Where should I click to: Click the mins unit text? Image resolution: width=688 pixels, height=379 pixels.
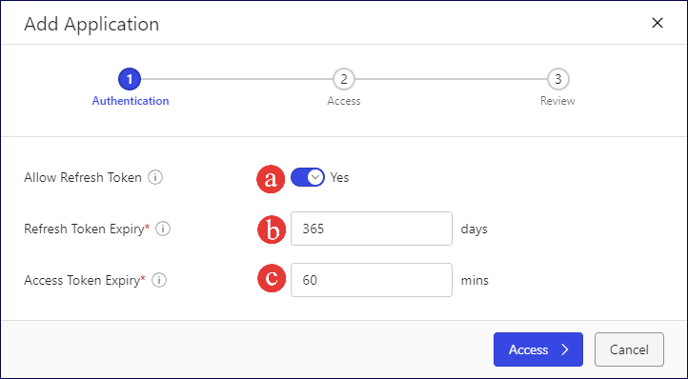pos(475,280)
